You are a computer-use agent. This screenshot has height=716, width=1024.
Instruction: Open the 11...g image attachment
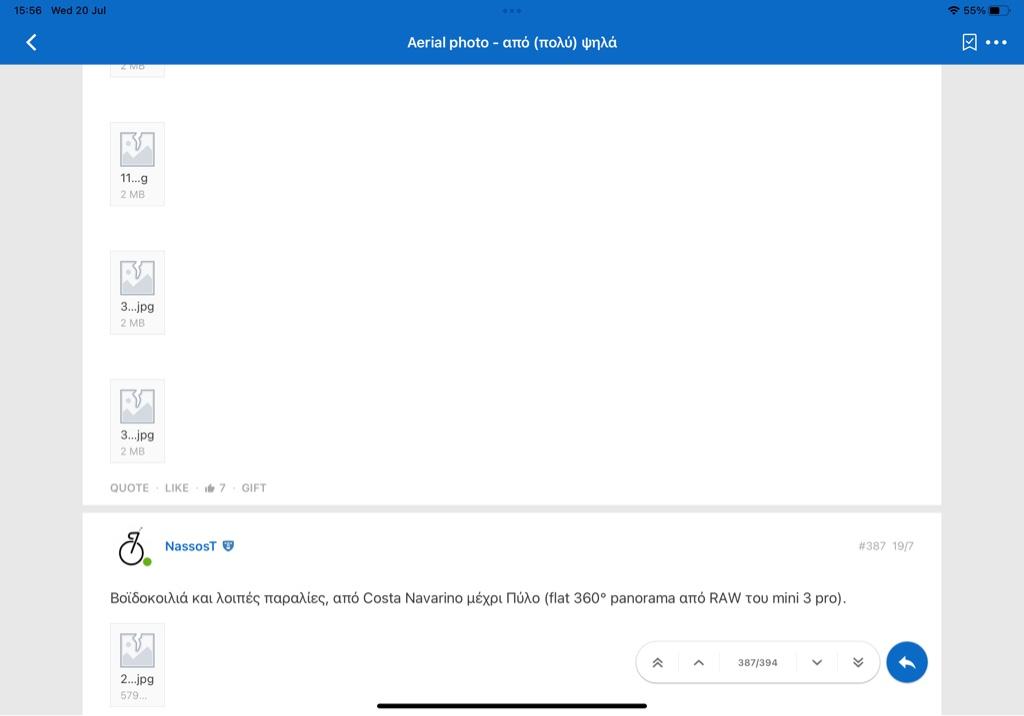[x=137, y=163]
